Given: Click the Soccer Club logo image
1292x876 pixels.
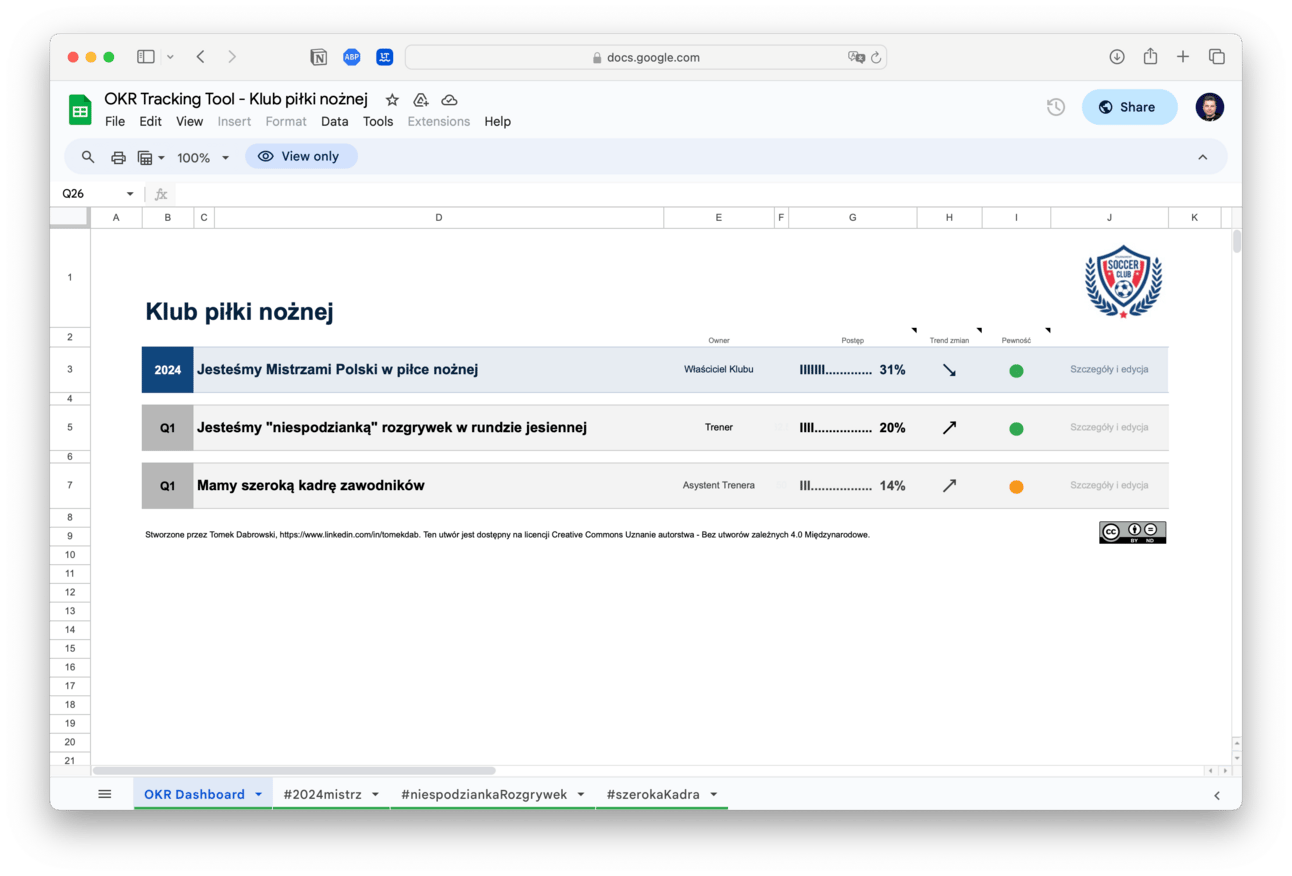Looking at the screenshot, I should pos(1123,282).
